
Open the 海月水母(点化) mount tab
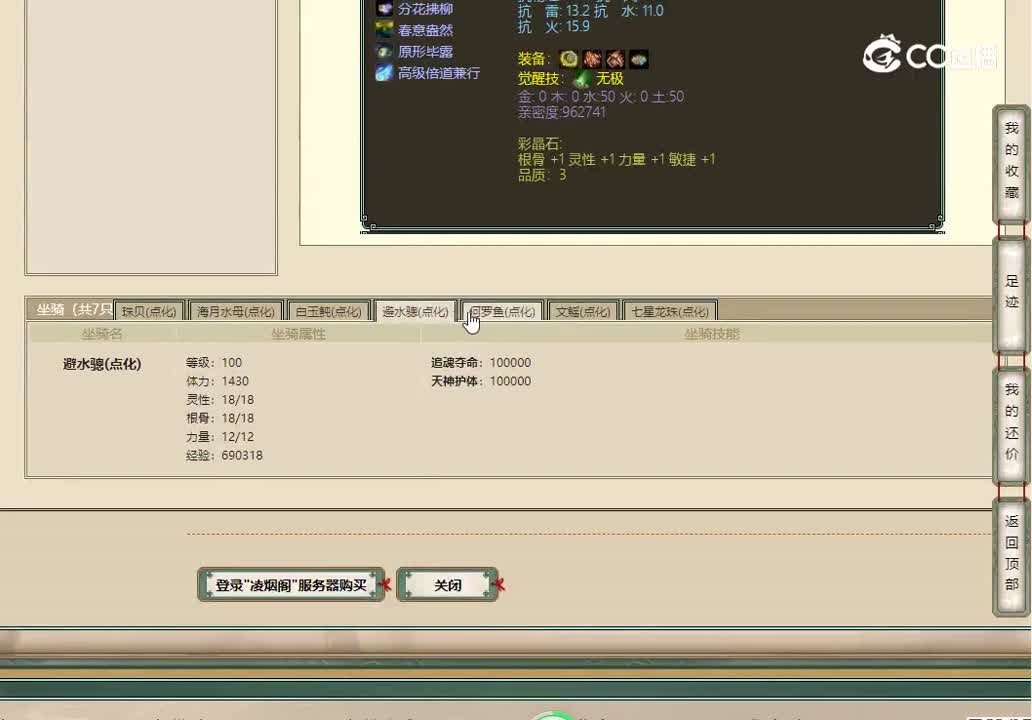click(x=236, y=311)
